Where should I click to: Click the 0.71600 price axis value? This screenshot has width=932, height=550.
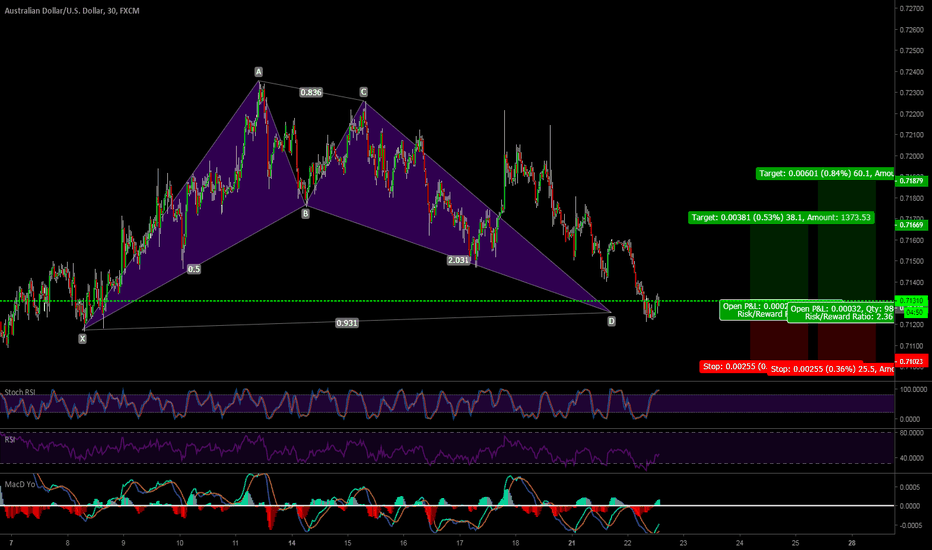[911, 240]
